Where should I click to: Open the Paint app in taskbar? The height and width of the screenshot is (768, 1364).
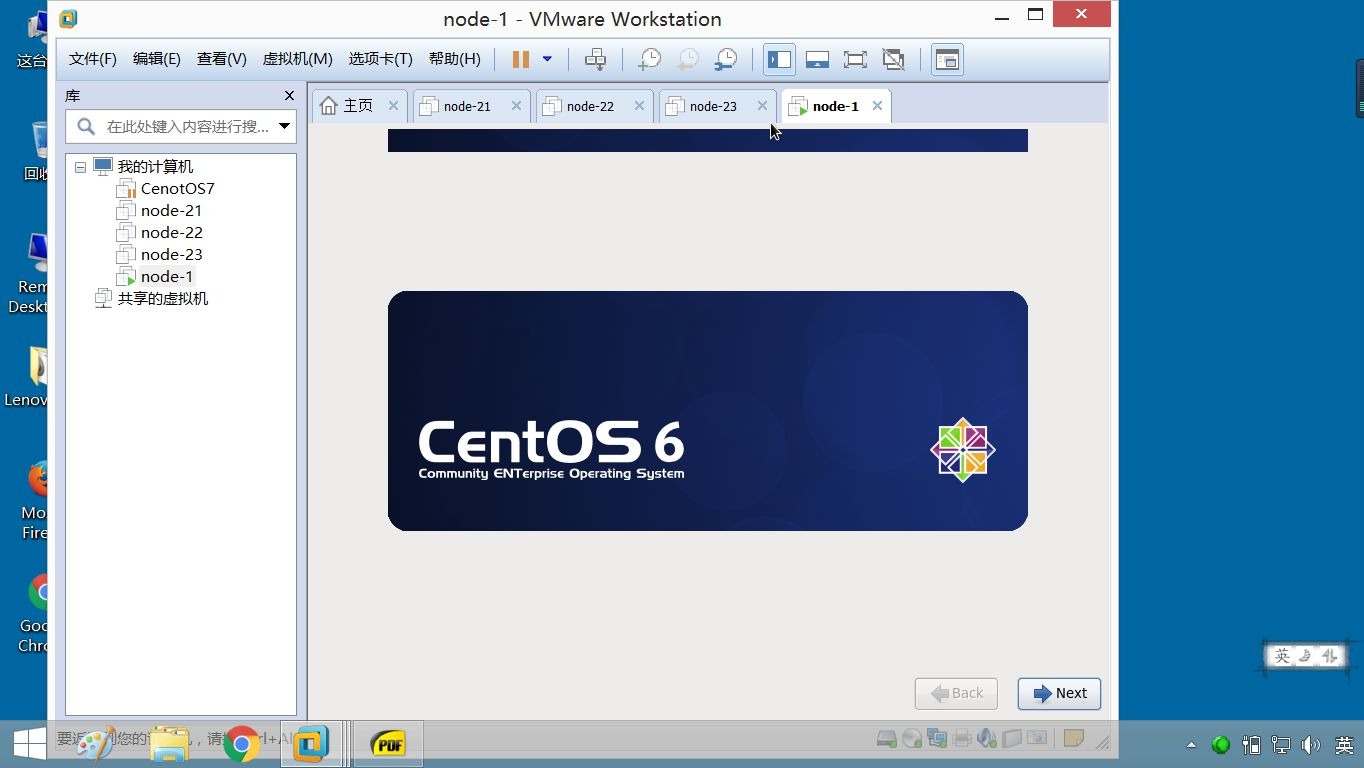96,744
